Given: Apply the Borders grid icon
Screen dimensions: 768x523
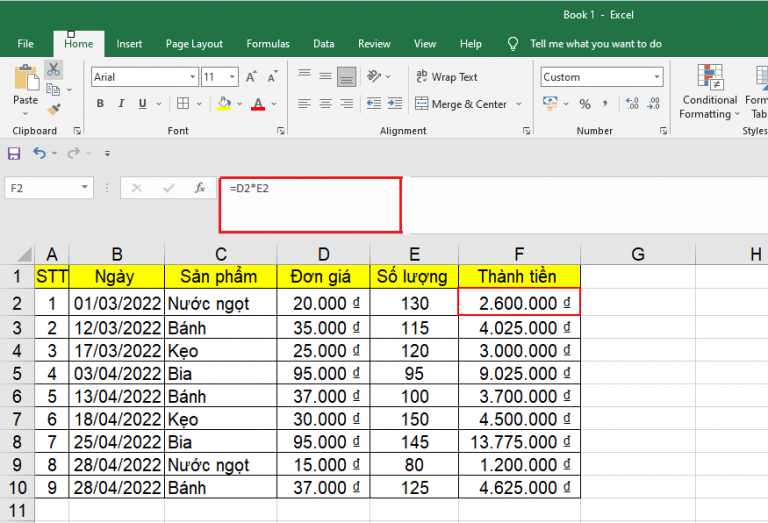Looking at the screenshot, I should tap(183, 103).
